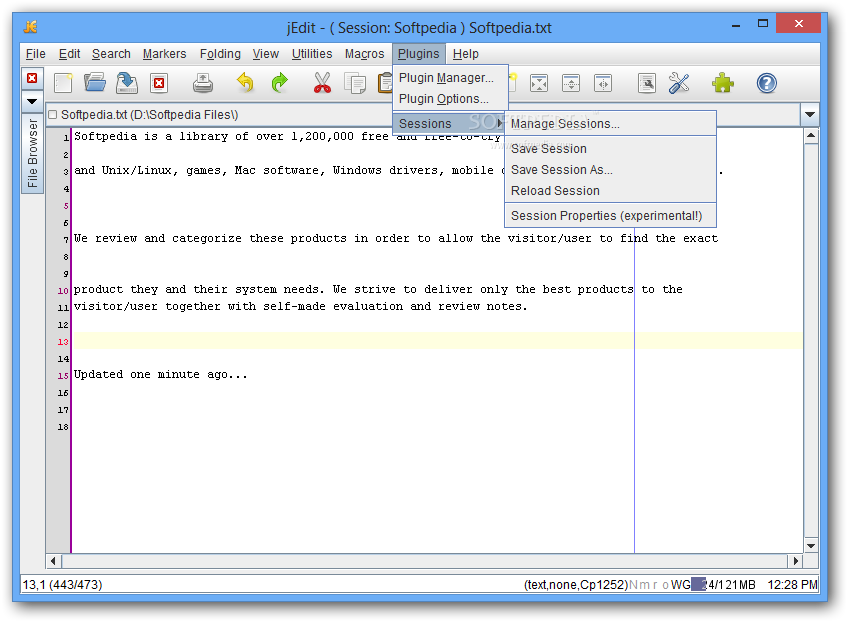Select Manage Sessions... in submenu
Viewport: 848px width, 622px height.
click(x=610, y=124)
